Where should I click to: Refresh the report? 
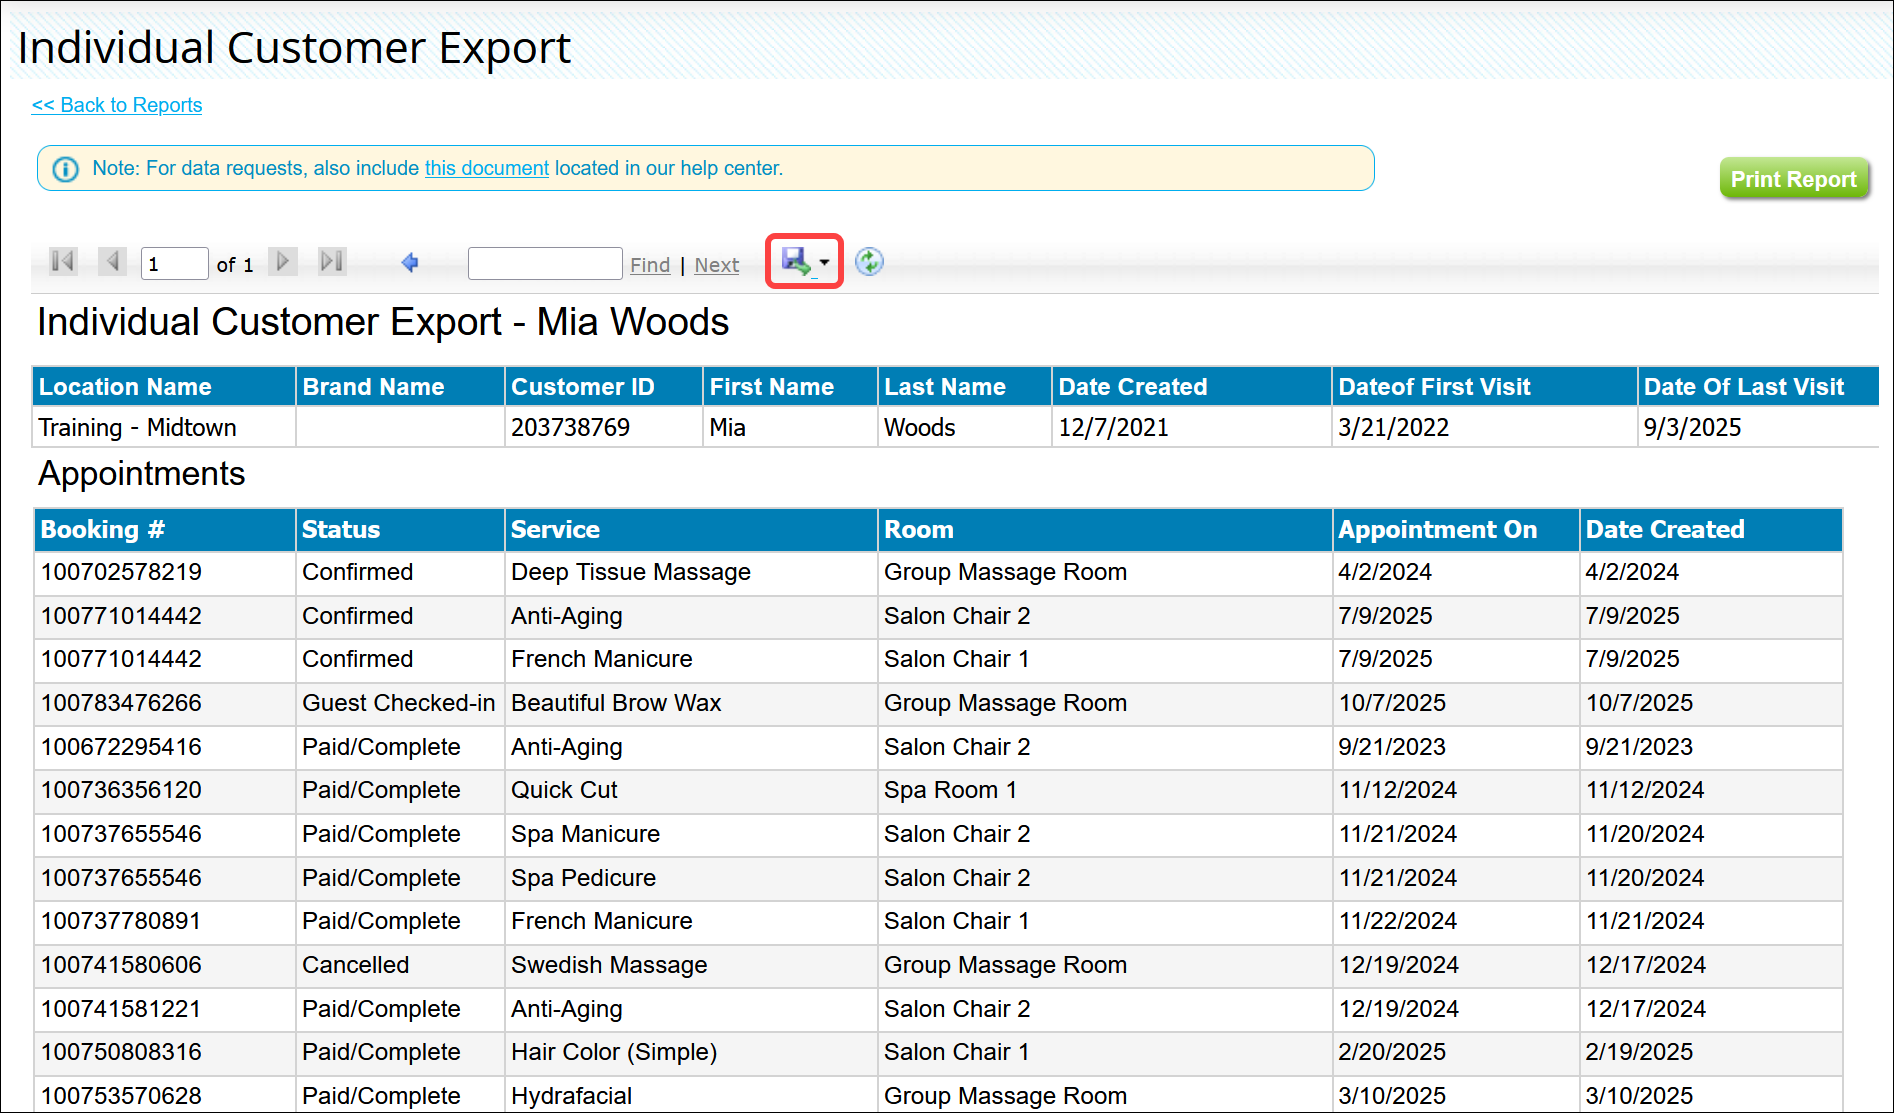pyautogui.click(x=869, y=262)
